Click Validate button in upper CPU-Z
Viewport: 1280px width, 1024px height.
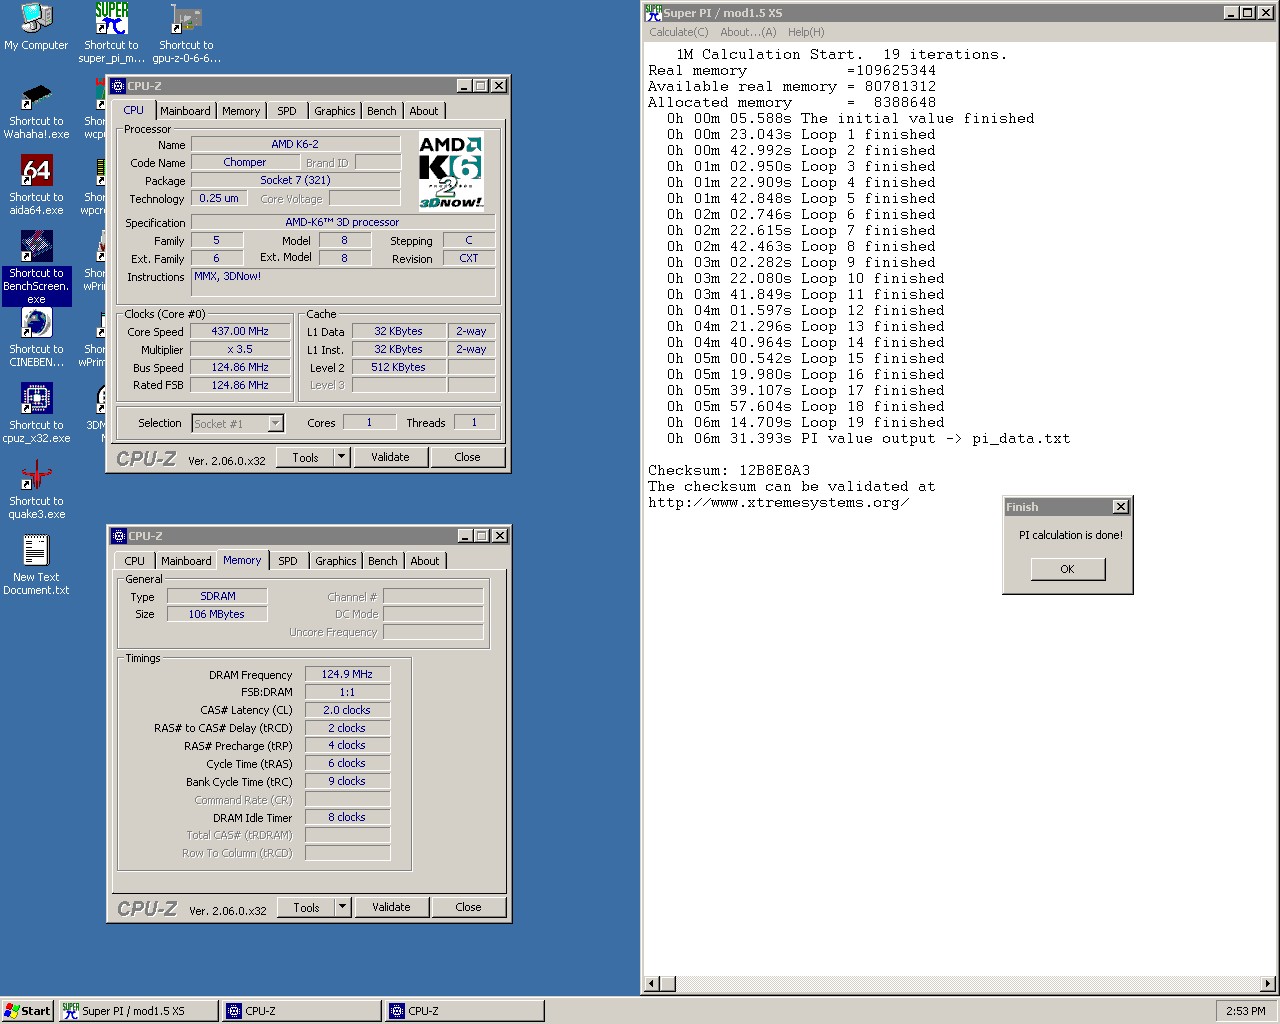click(390, 457)
